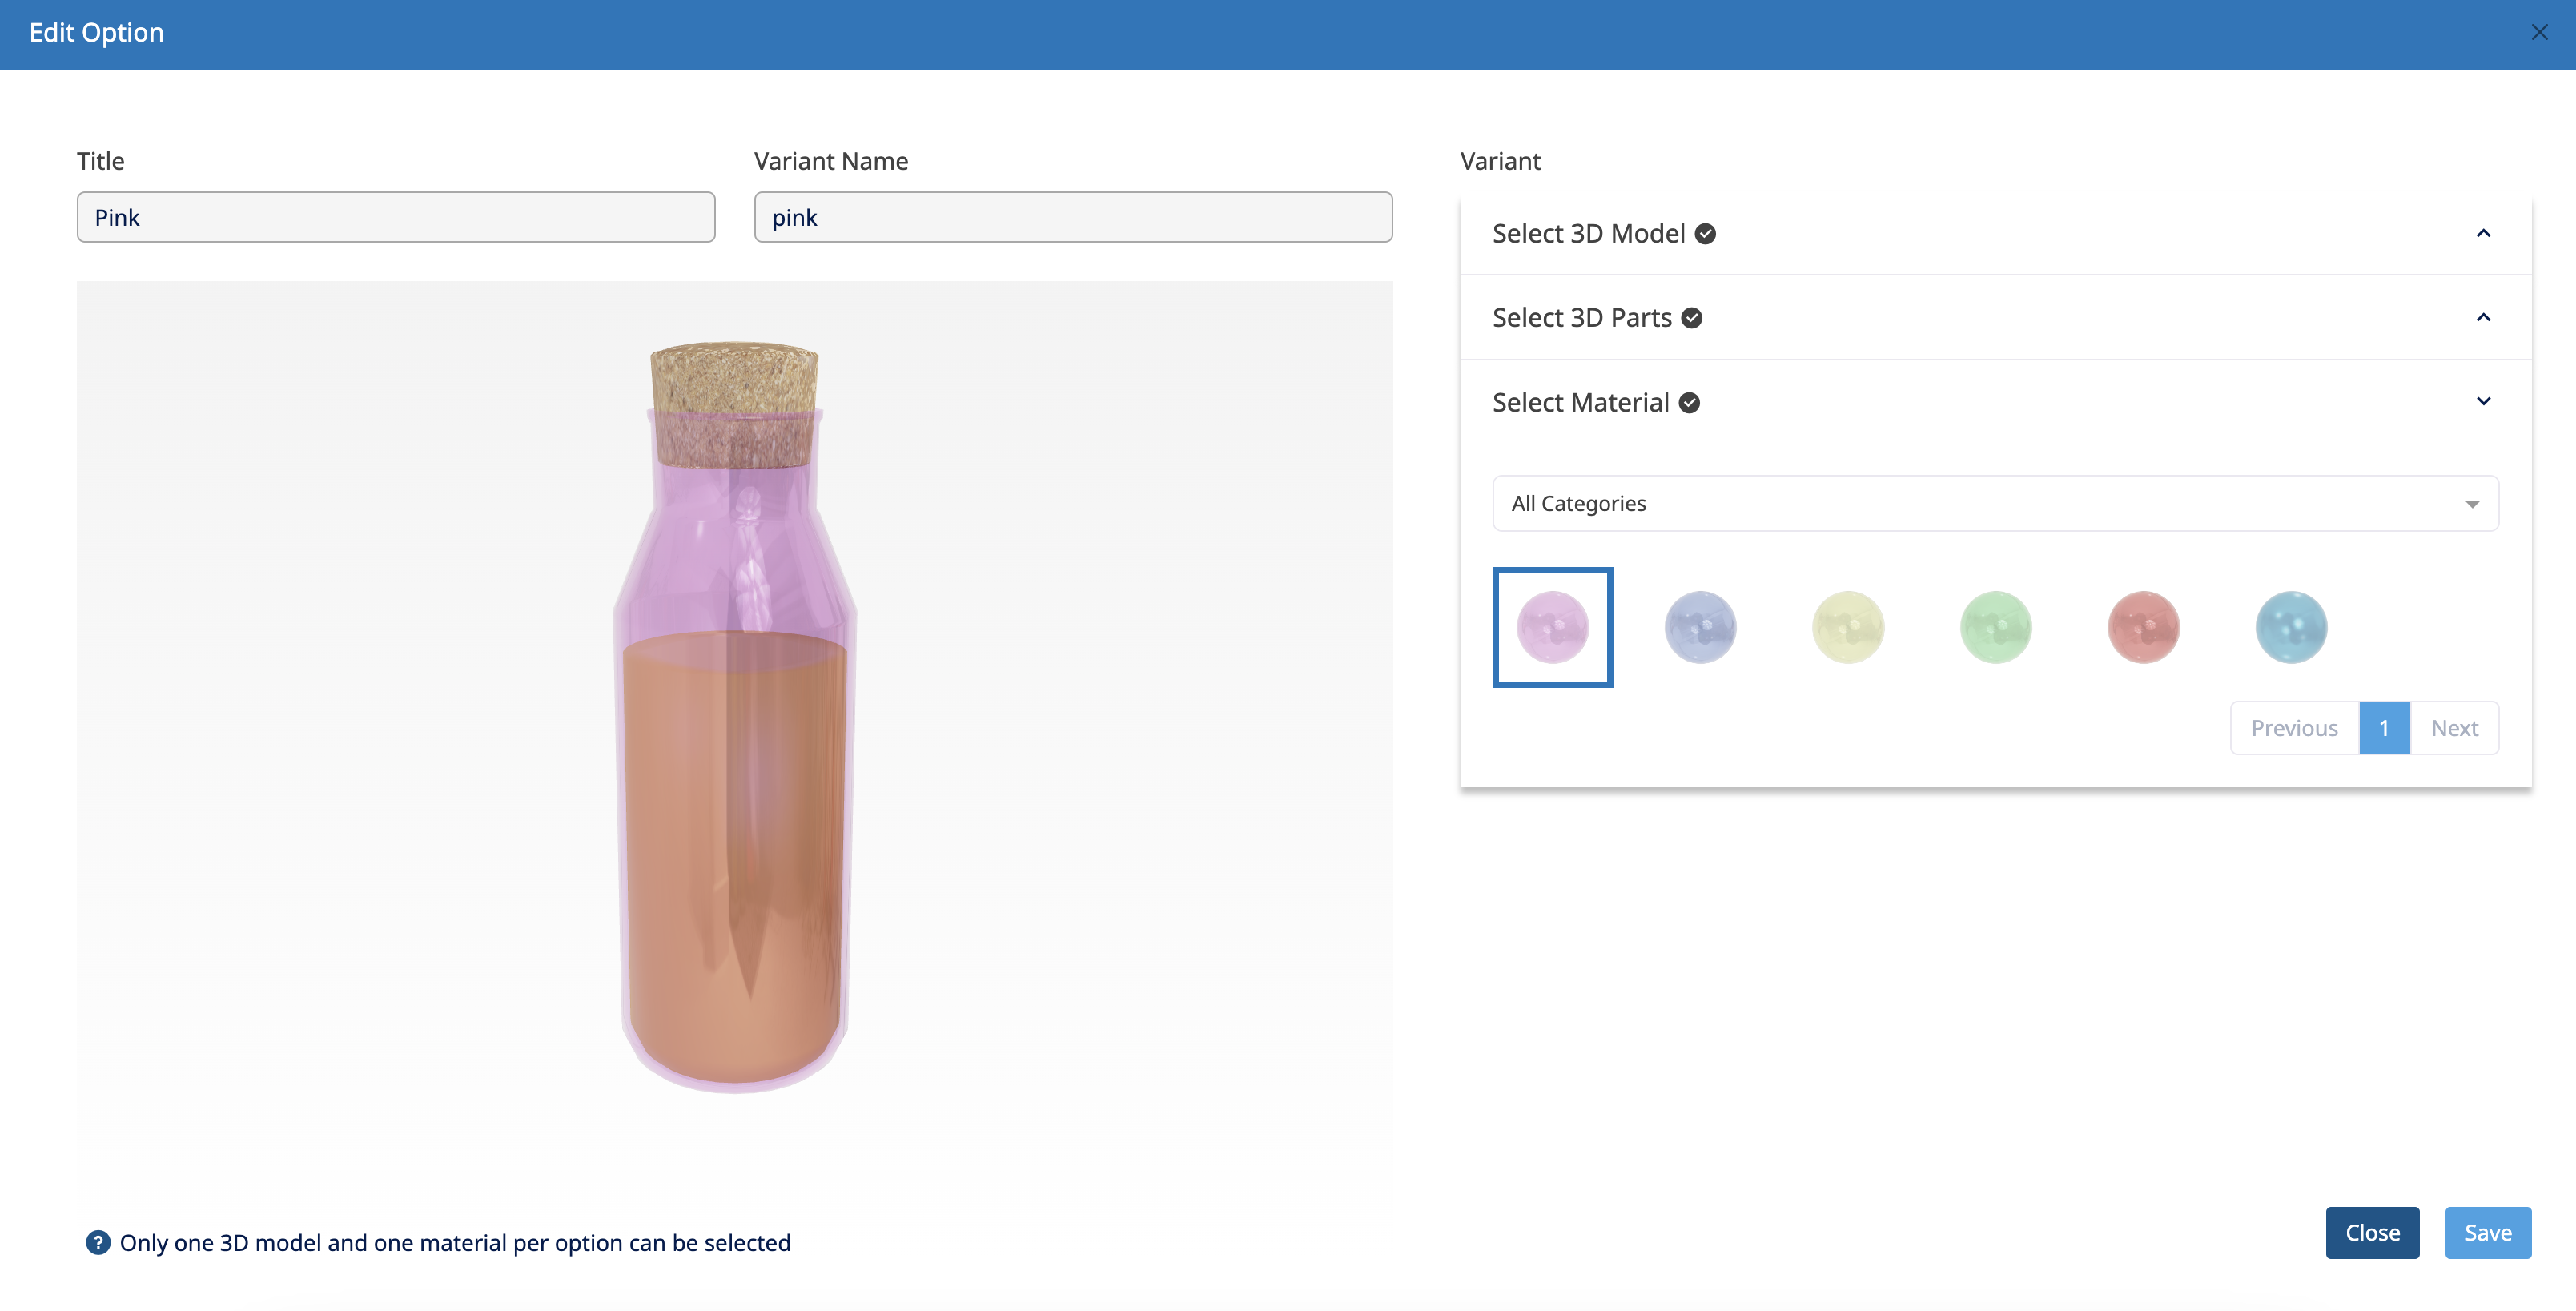Click checkmark icon beside Select 3D Parts
Viewport: 2576px width, 1311px height.
[x=1692, y=318]
